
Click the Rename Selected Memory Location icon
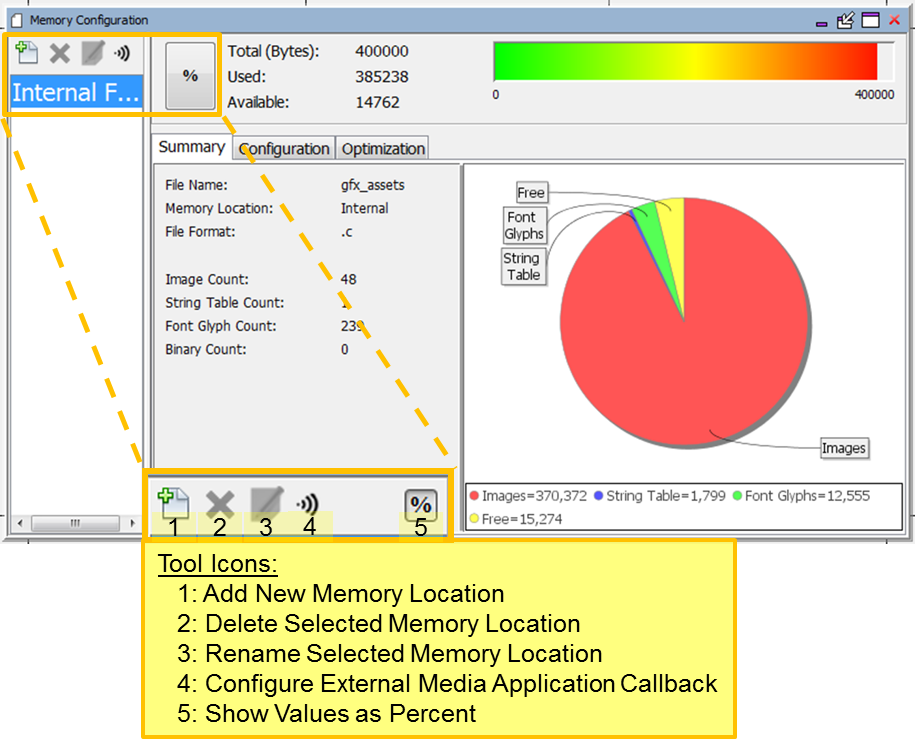[92, 52]
